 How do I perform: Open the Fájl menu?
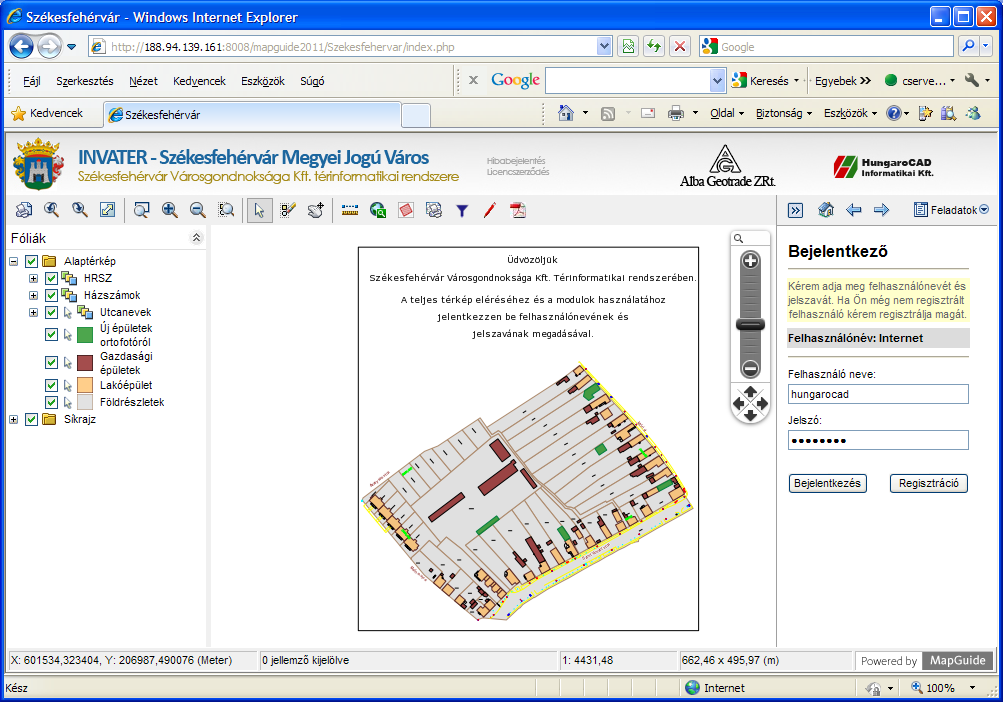pos(32,81)
